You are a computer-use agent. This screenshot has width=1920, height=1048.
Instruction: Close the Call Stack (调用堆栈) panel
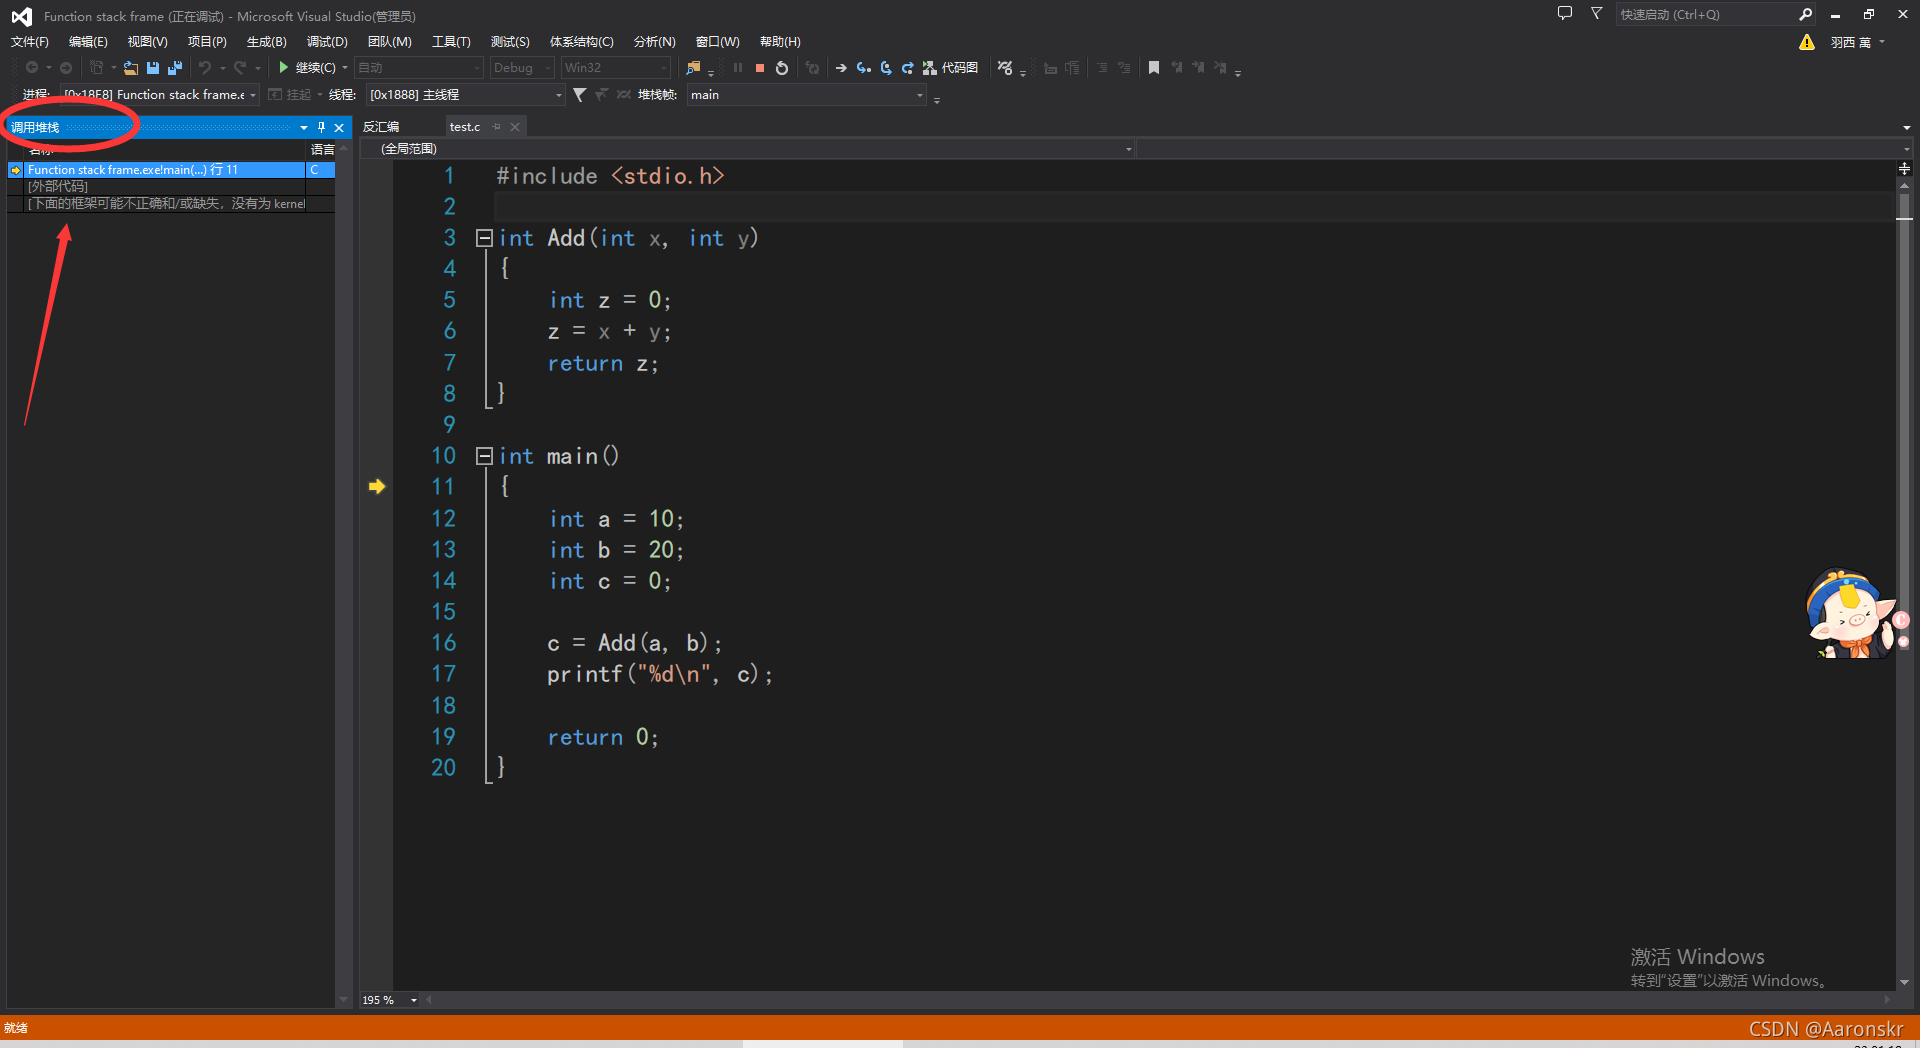[339, 127]
